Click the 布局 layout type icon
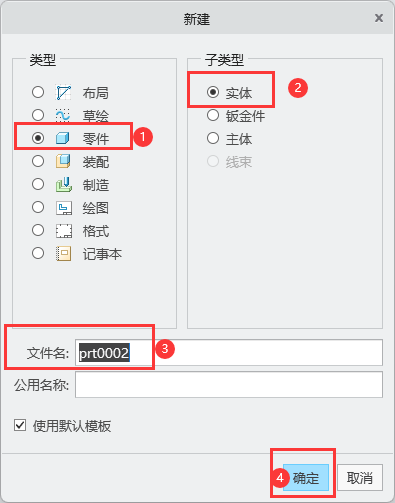 (x=63, y=92)
